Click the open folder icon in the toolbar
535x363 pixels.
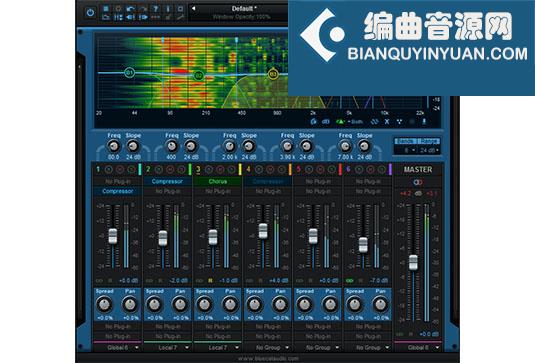click(106, 17)
